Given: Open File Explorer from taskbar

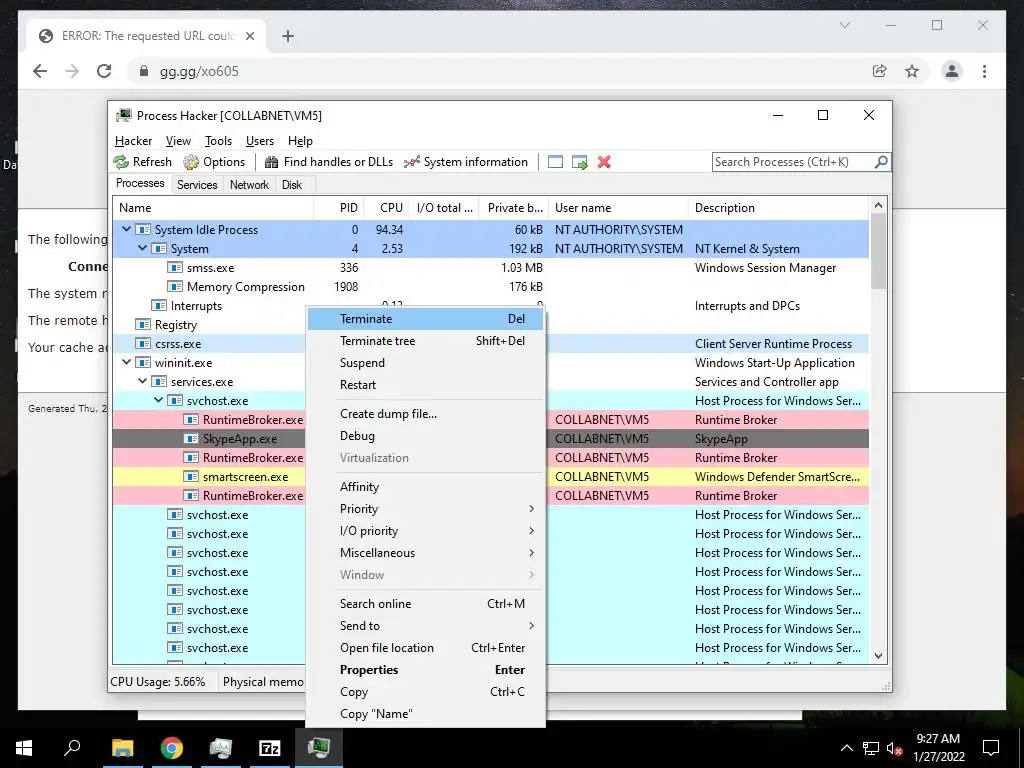Looking at the screenshot, I should point(122,748).
